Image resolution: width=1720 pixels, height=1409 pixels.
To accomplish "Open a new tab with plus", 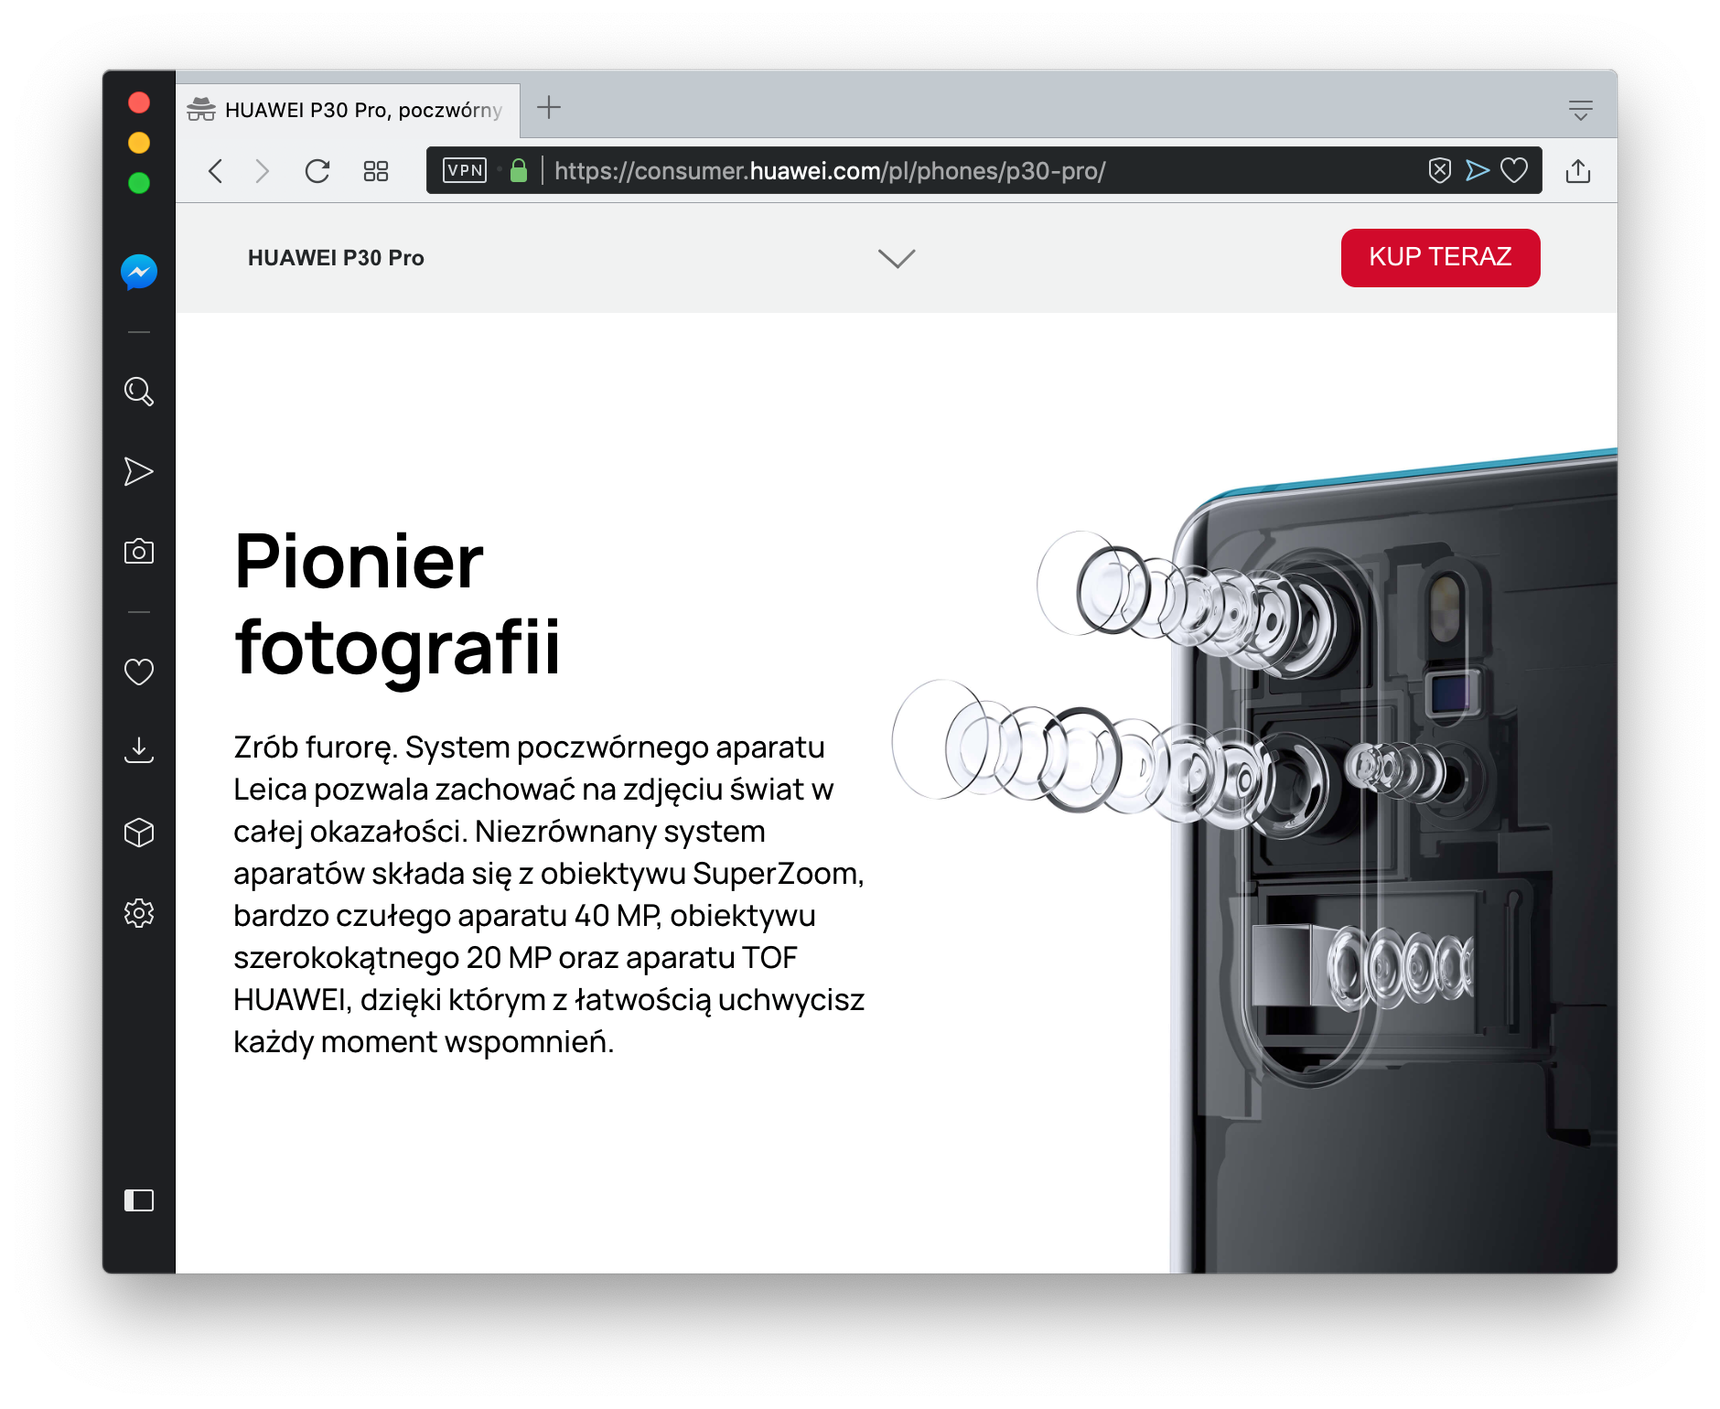I will [x=549, y=108].
